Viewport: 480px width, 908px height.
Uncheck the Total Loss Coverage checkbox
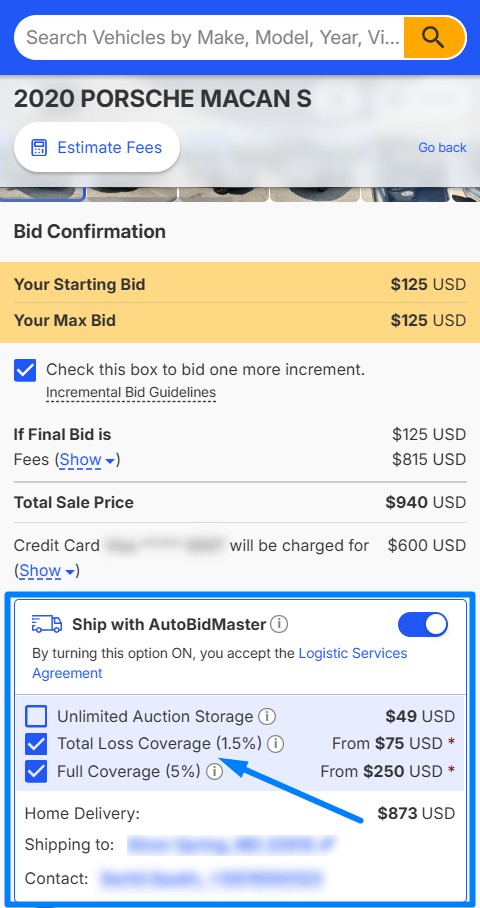[36, 744]
